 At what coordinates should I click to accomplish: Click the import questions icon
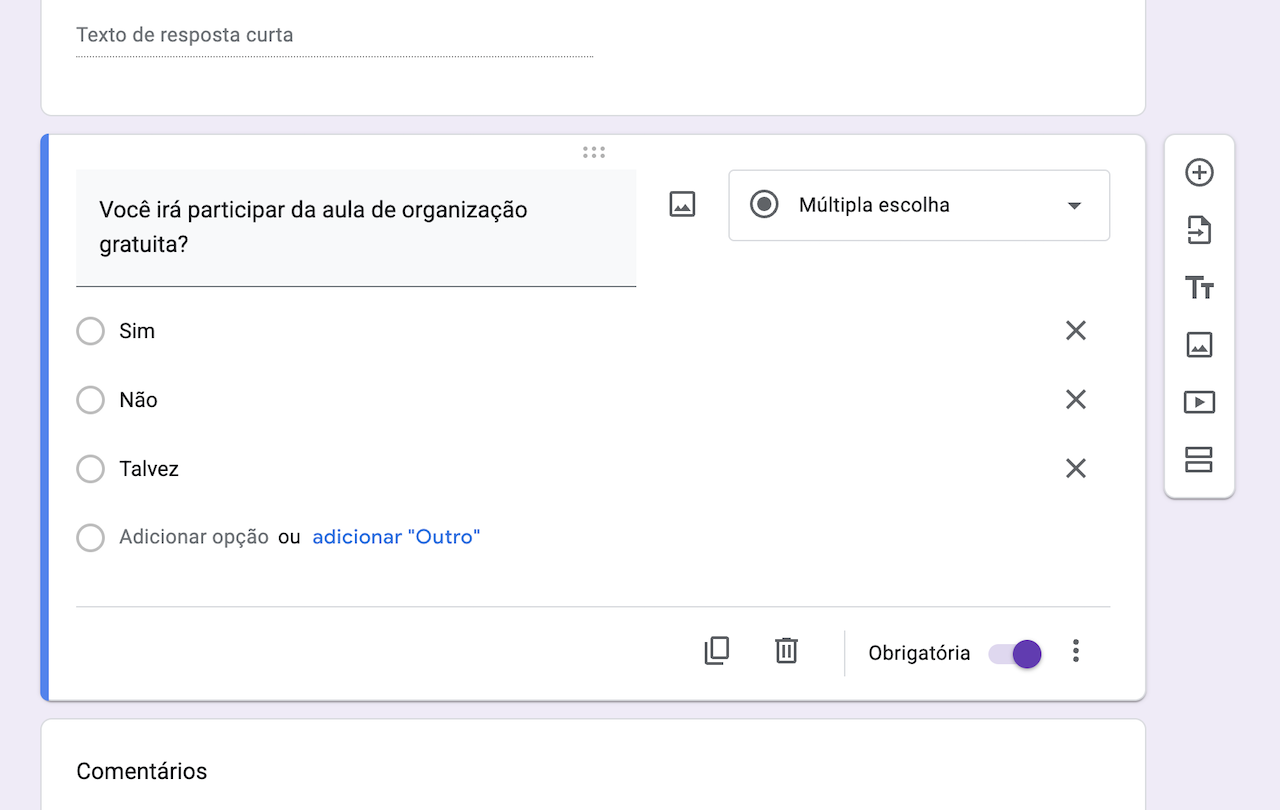[x=1199, y=229]
